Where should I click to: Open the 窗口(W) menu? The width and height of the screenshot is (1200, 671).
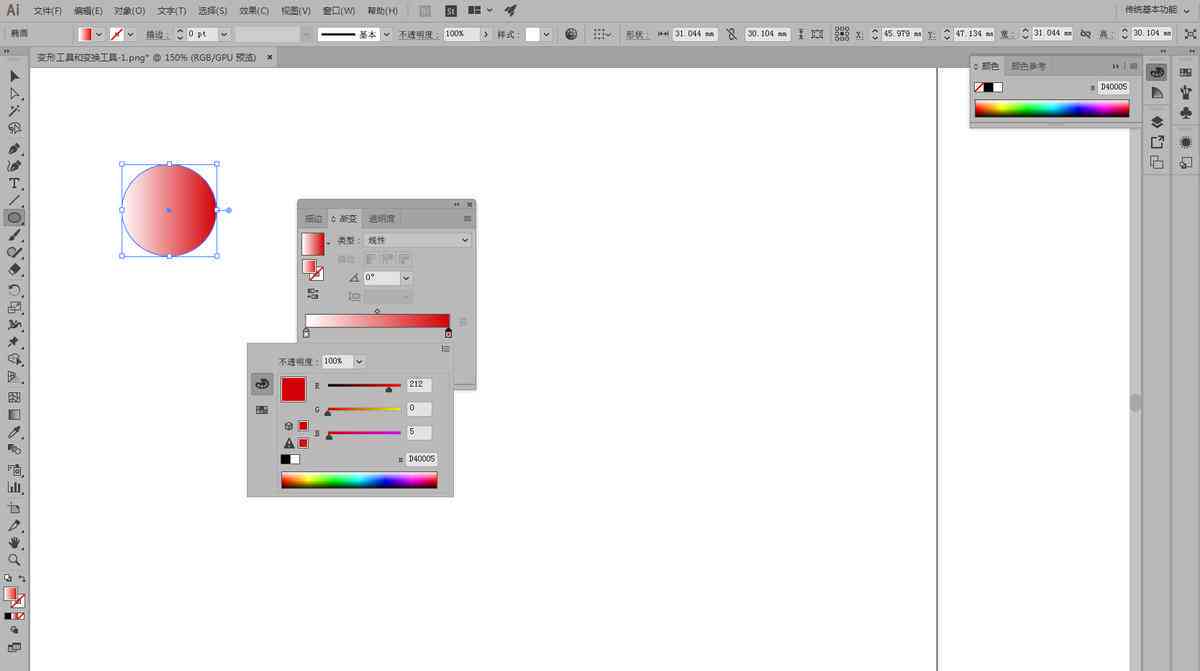(x=340, y=11)
